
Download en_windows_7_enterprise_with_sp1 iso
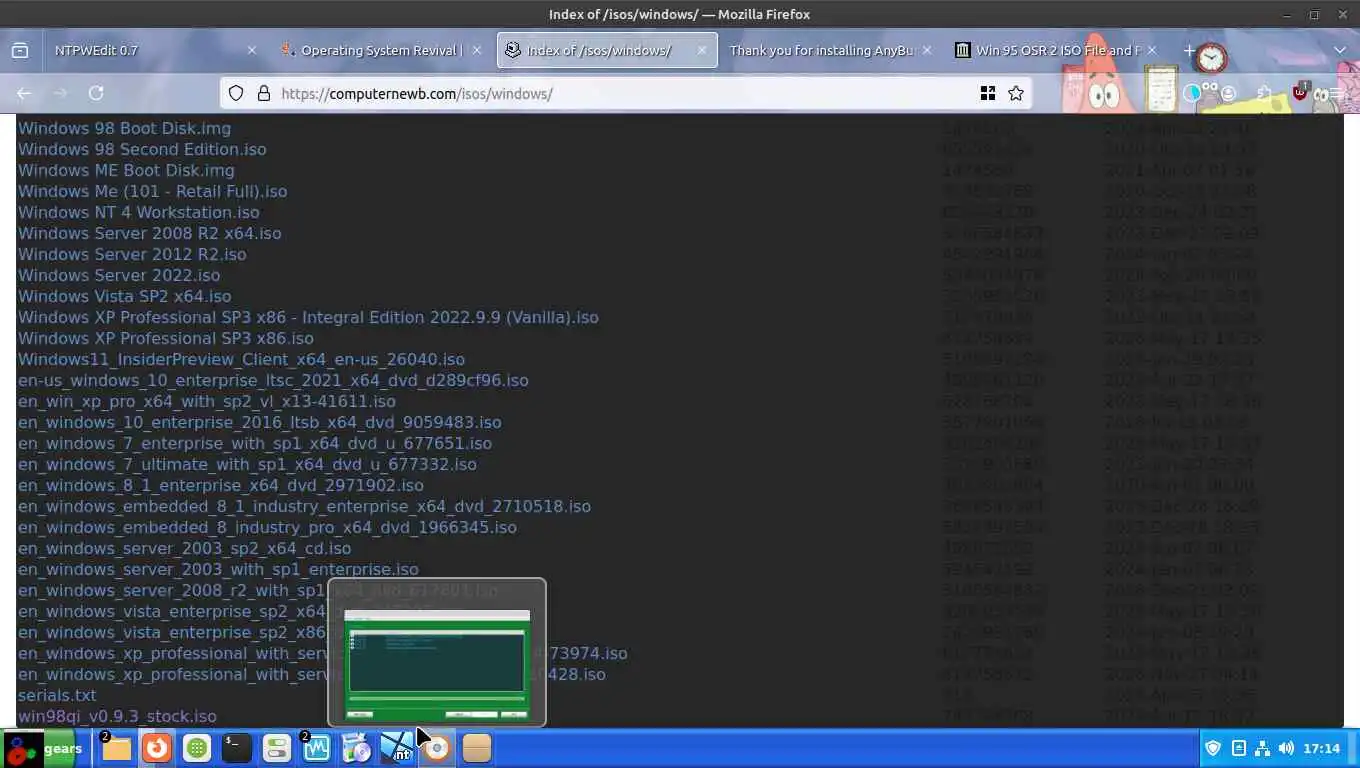pos(255,443)
